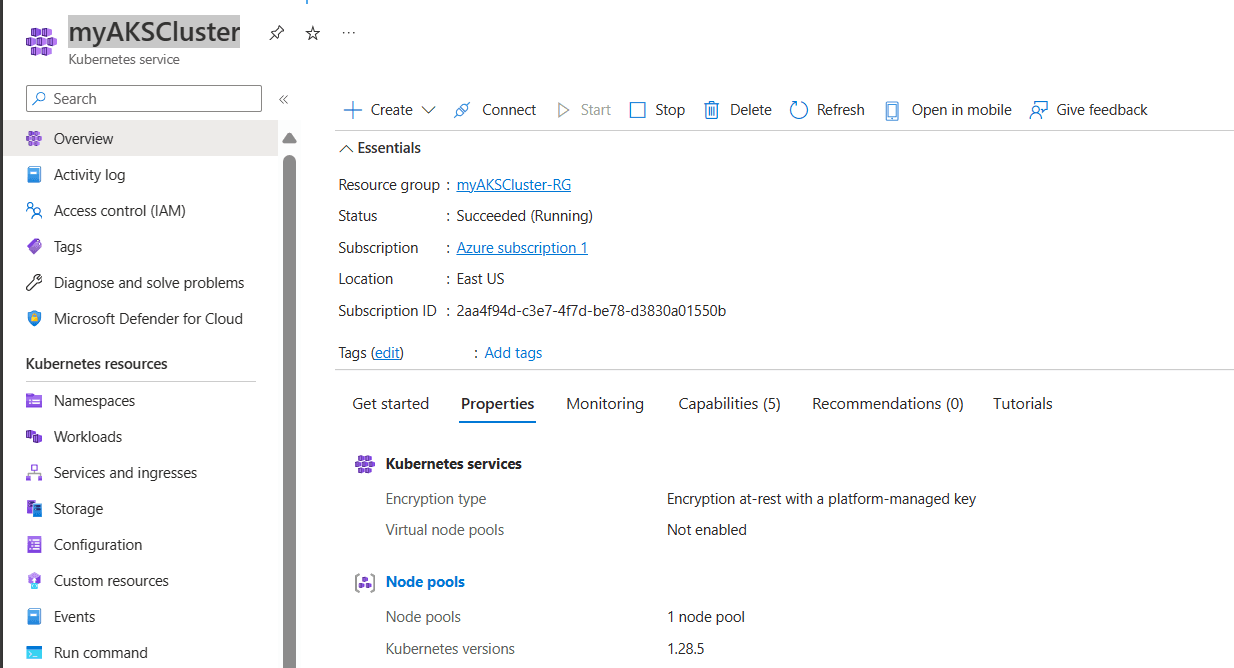This screenshot has width=1234, height=668.
Task: Delete the cluster
Action: [x=738, y=110]
